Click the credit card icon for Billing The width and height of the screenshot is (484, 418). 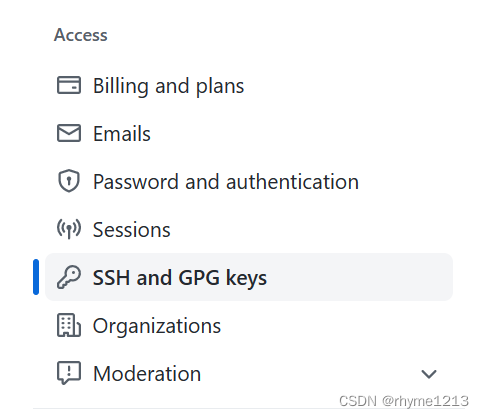point(69,85)
